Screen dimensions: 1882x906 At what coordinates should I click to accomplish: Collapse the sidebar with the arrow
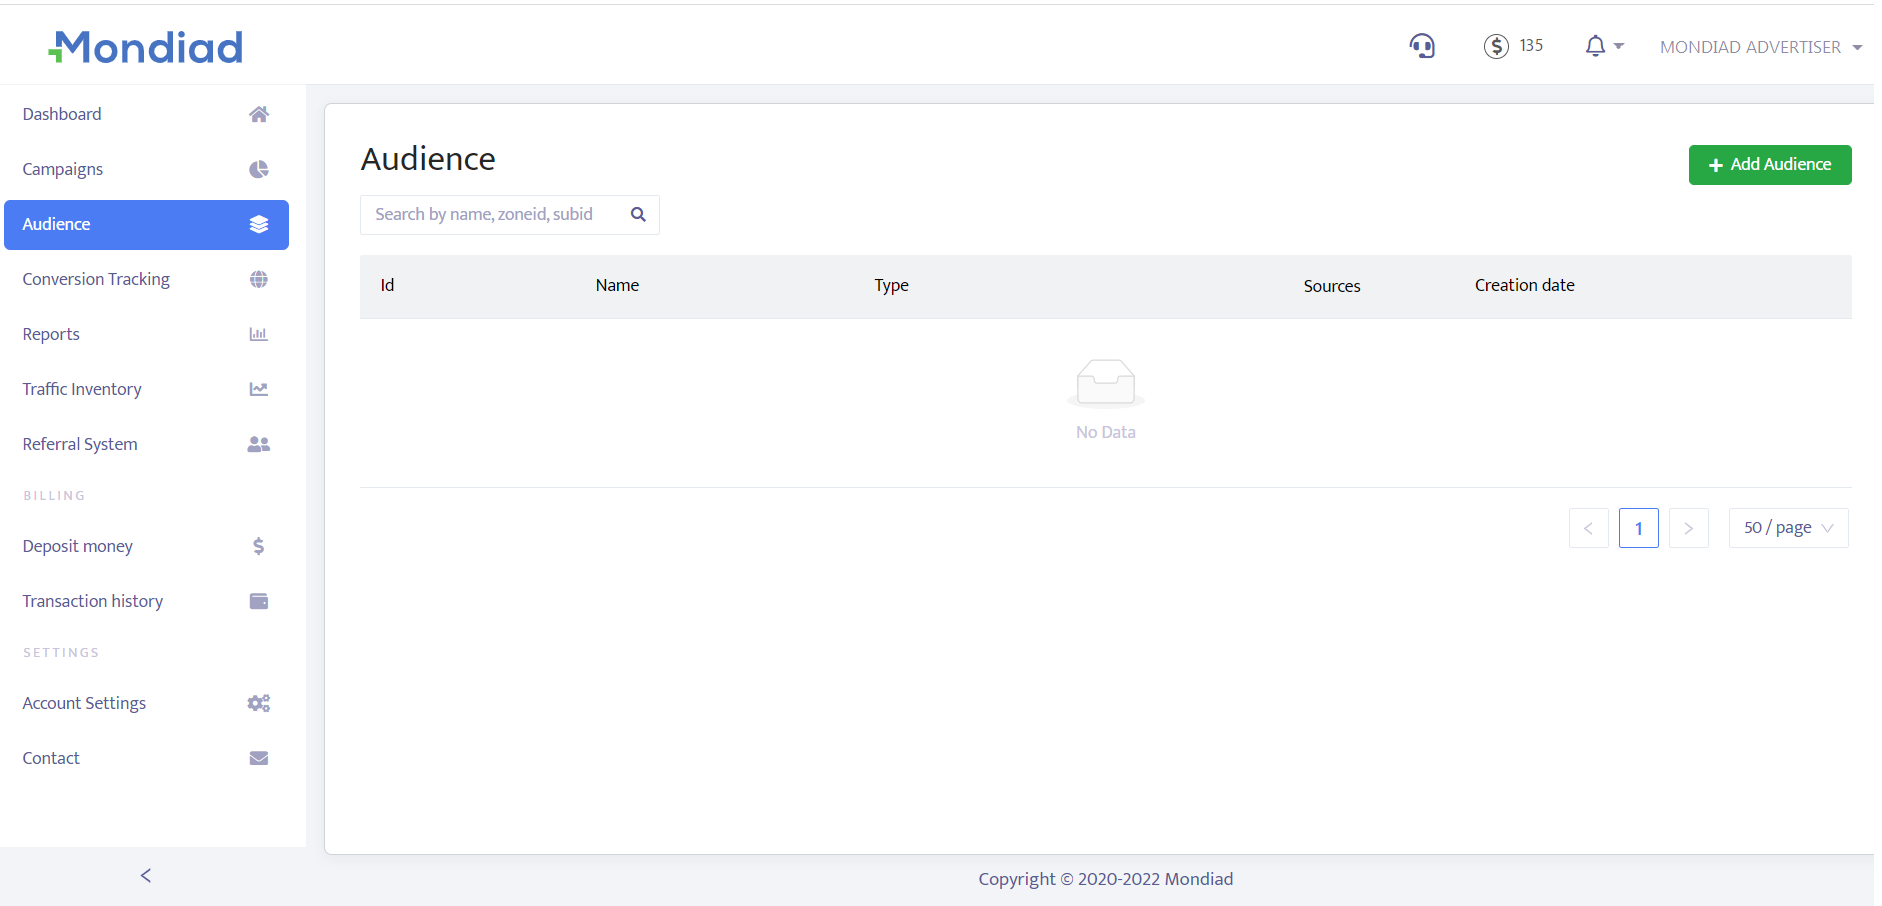click(146, 876)
